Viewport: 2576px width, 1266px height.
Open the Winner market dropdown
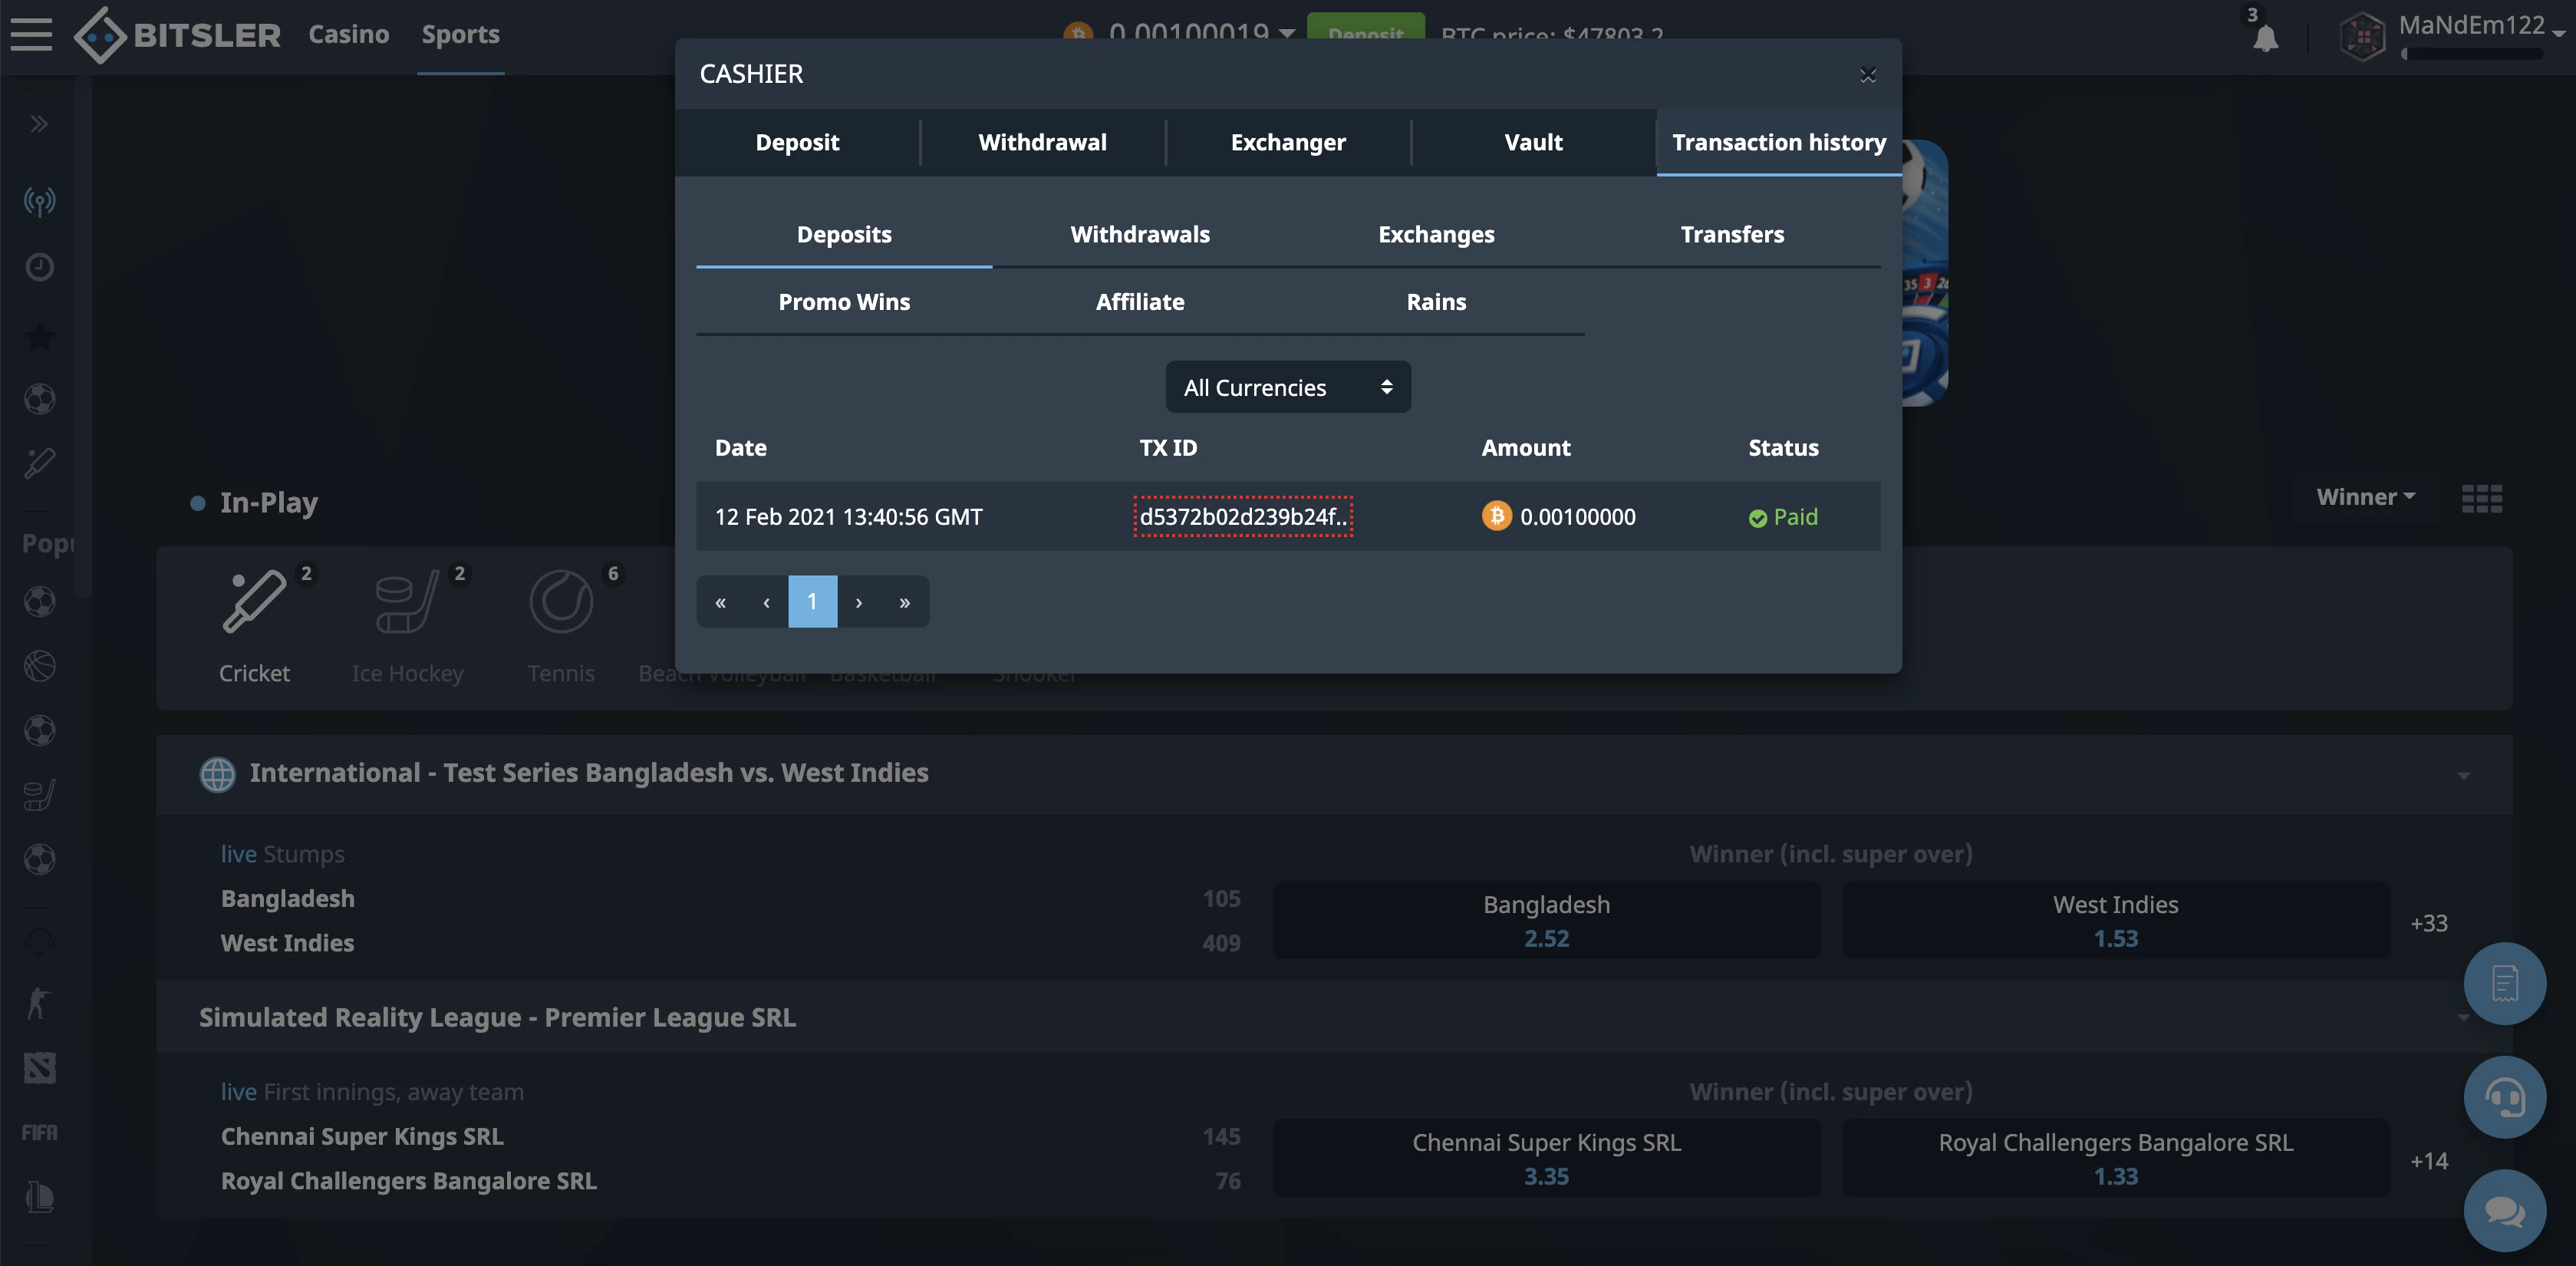tap(2366, 497)
